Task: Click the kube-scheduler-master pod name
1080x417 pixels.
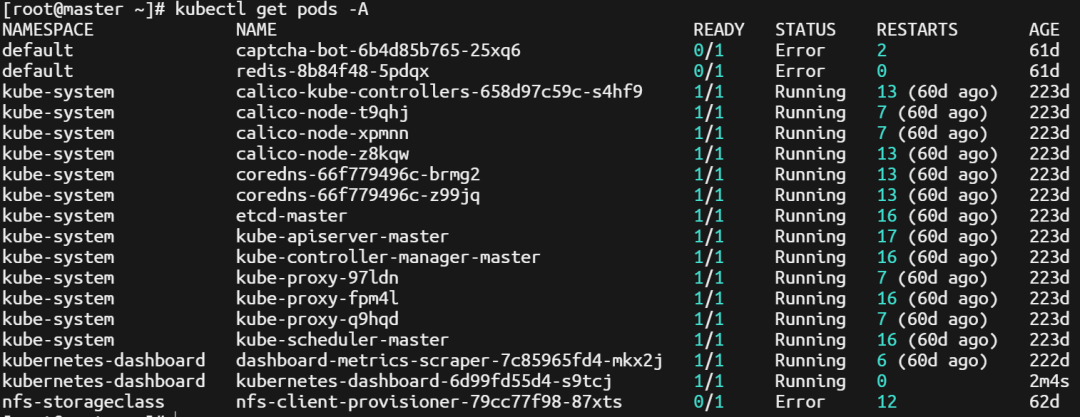Action: pyautogui.click(x=342, y=340)
